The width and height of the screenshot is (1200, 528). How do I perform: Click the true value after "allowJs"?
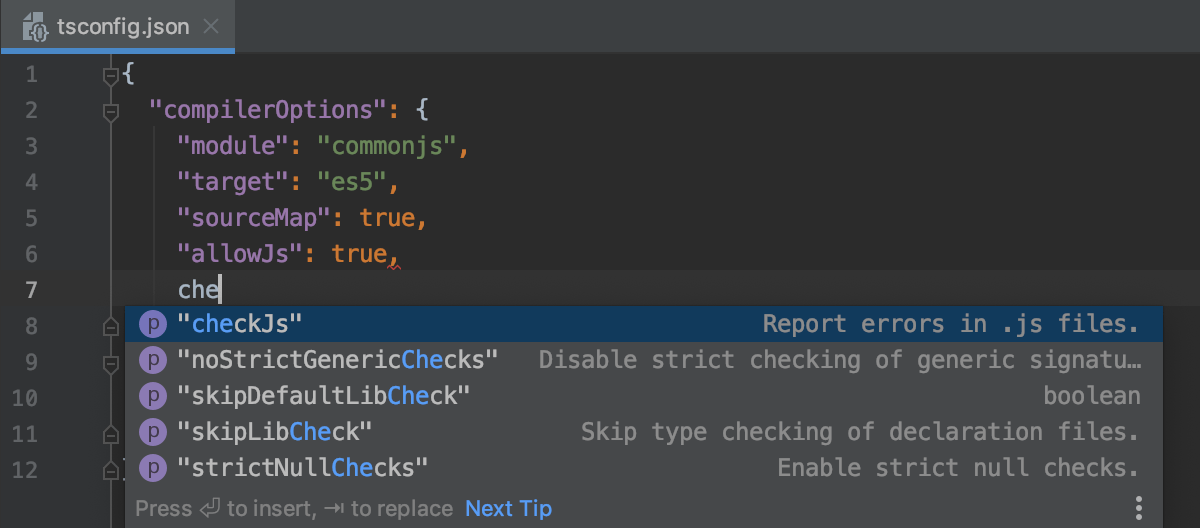pyautogui.click(x=359, y=254)
